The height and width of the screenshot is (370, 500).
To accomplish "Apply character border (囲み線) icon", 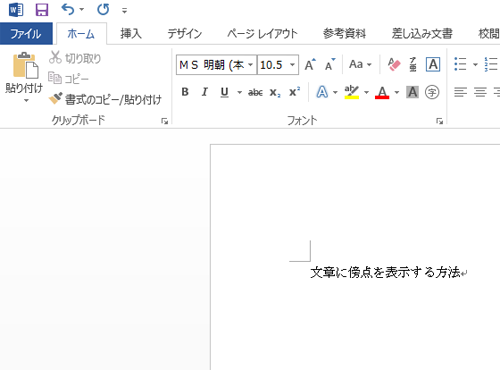I will (433, 64).
